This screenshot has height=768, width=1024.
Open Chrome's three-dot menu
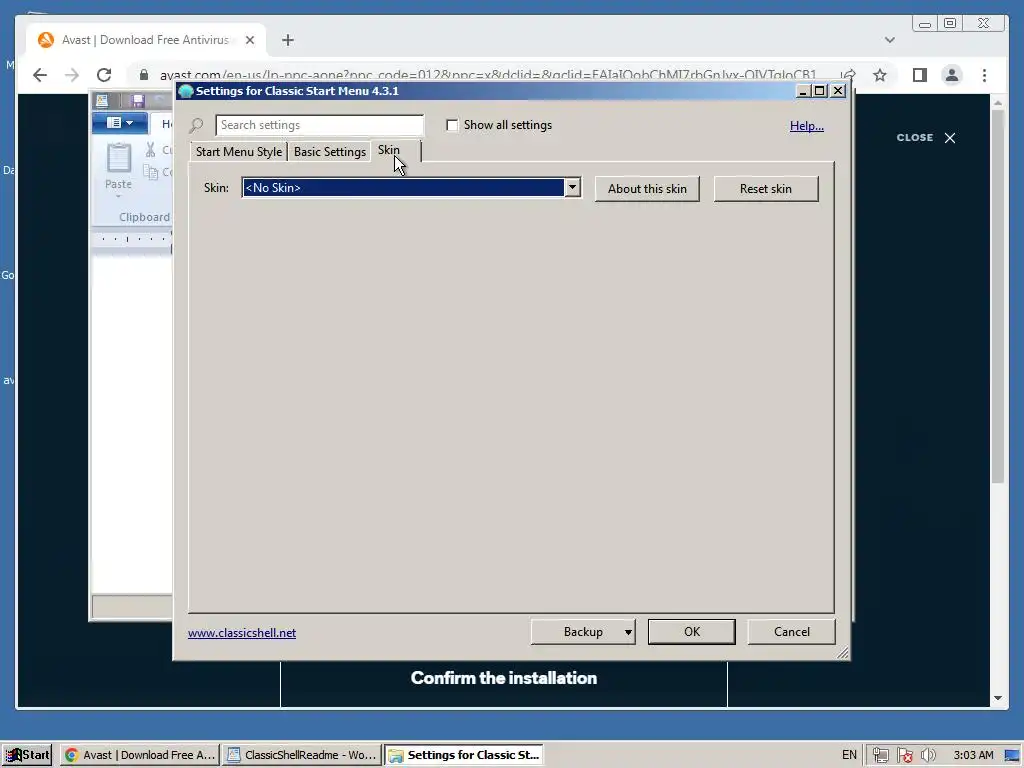click(x=984, y=75)
